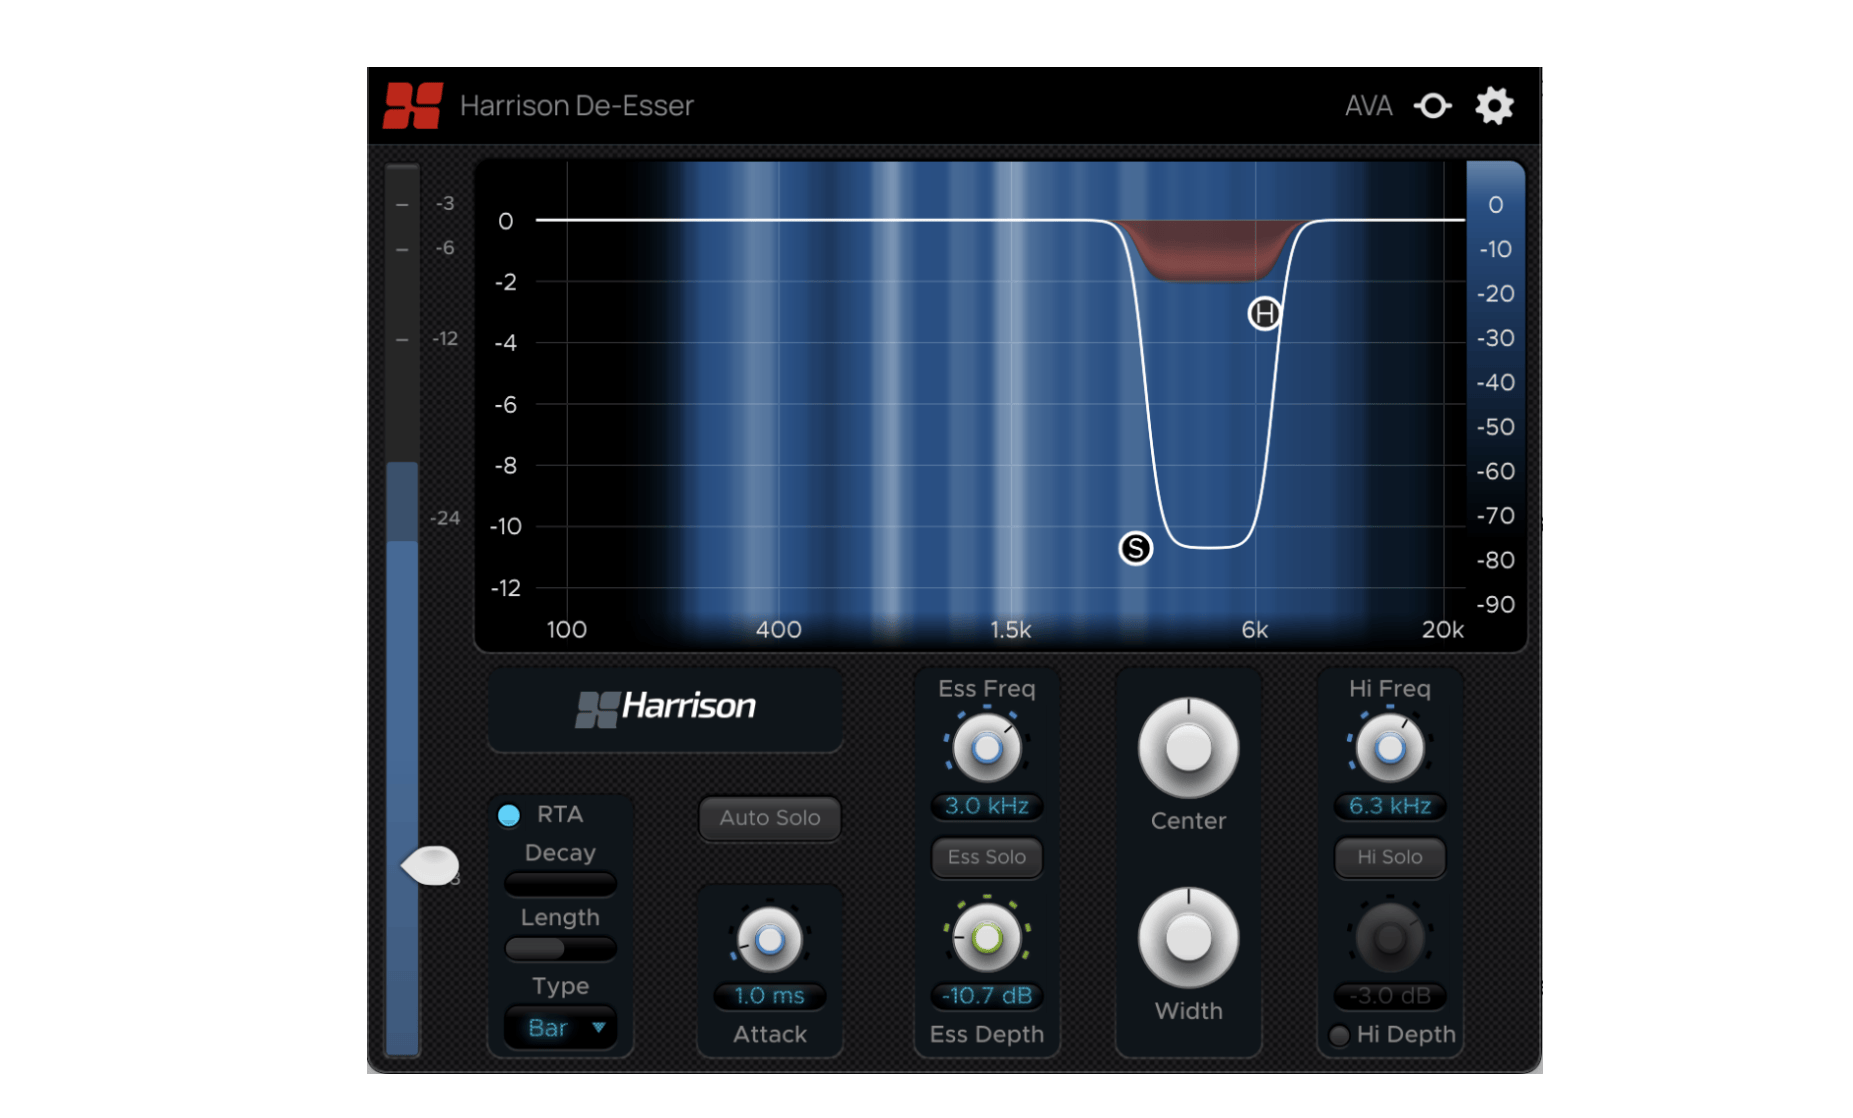Toggle Ess Solo monitoring
The width and height of the screenshot is (1853, 1118).
click(x=986, y=857)
